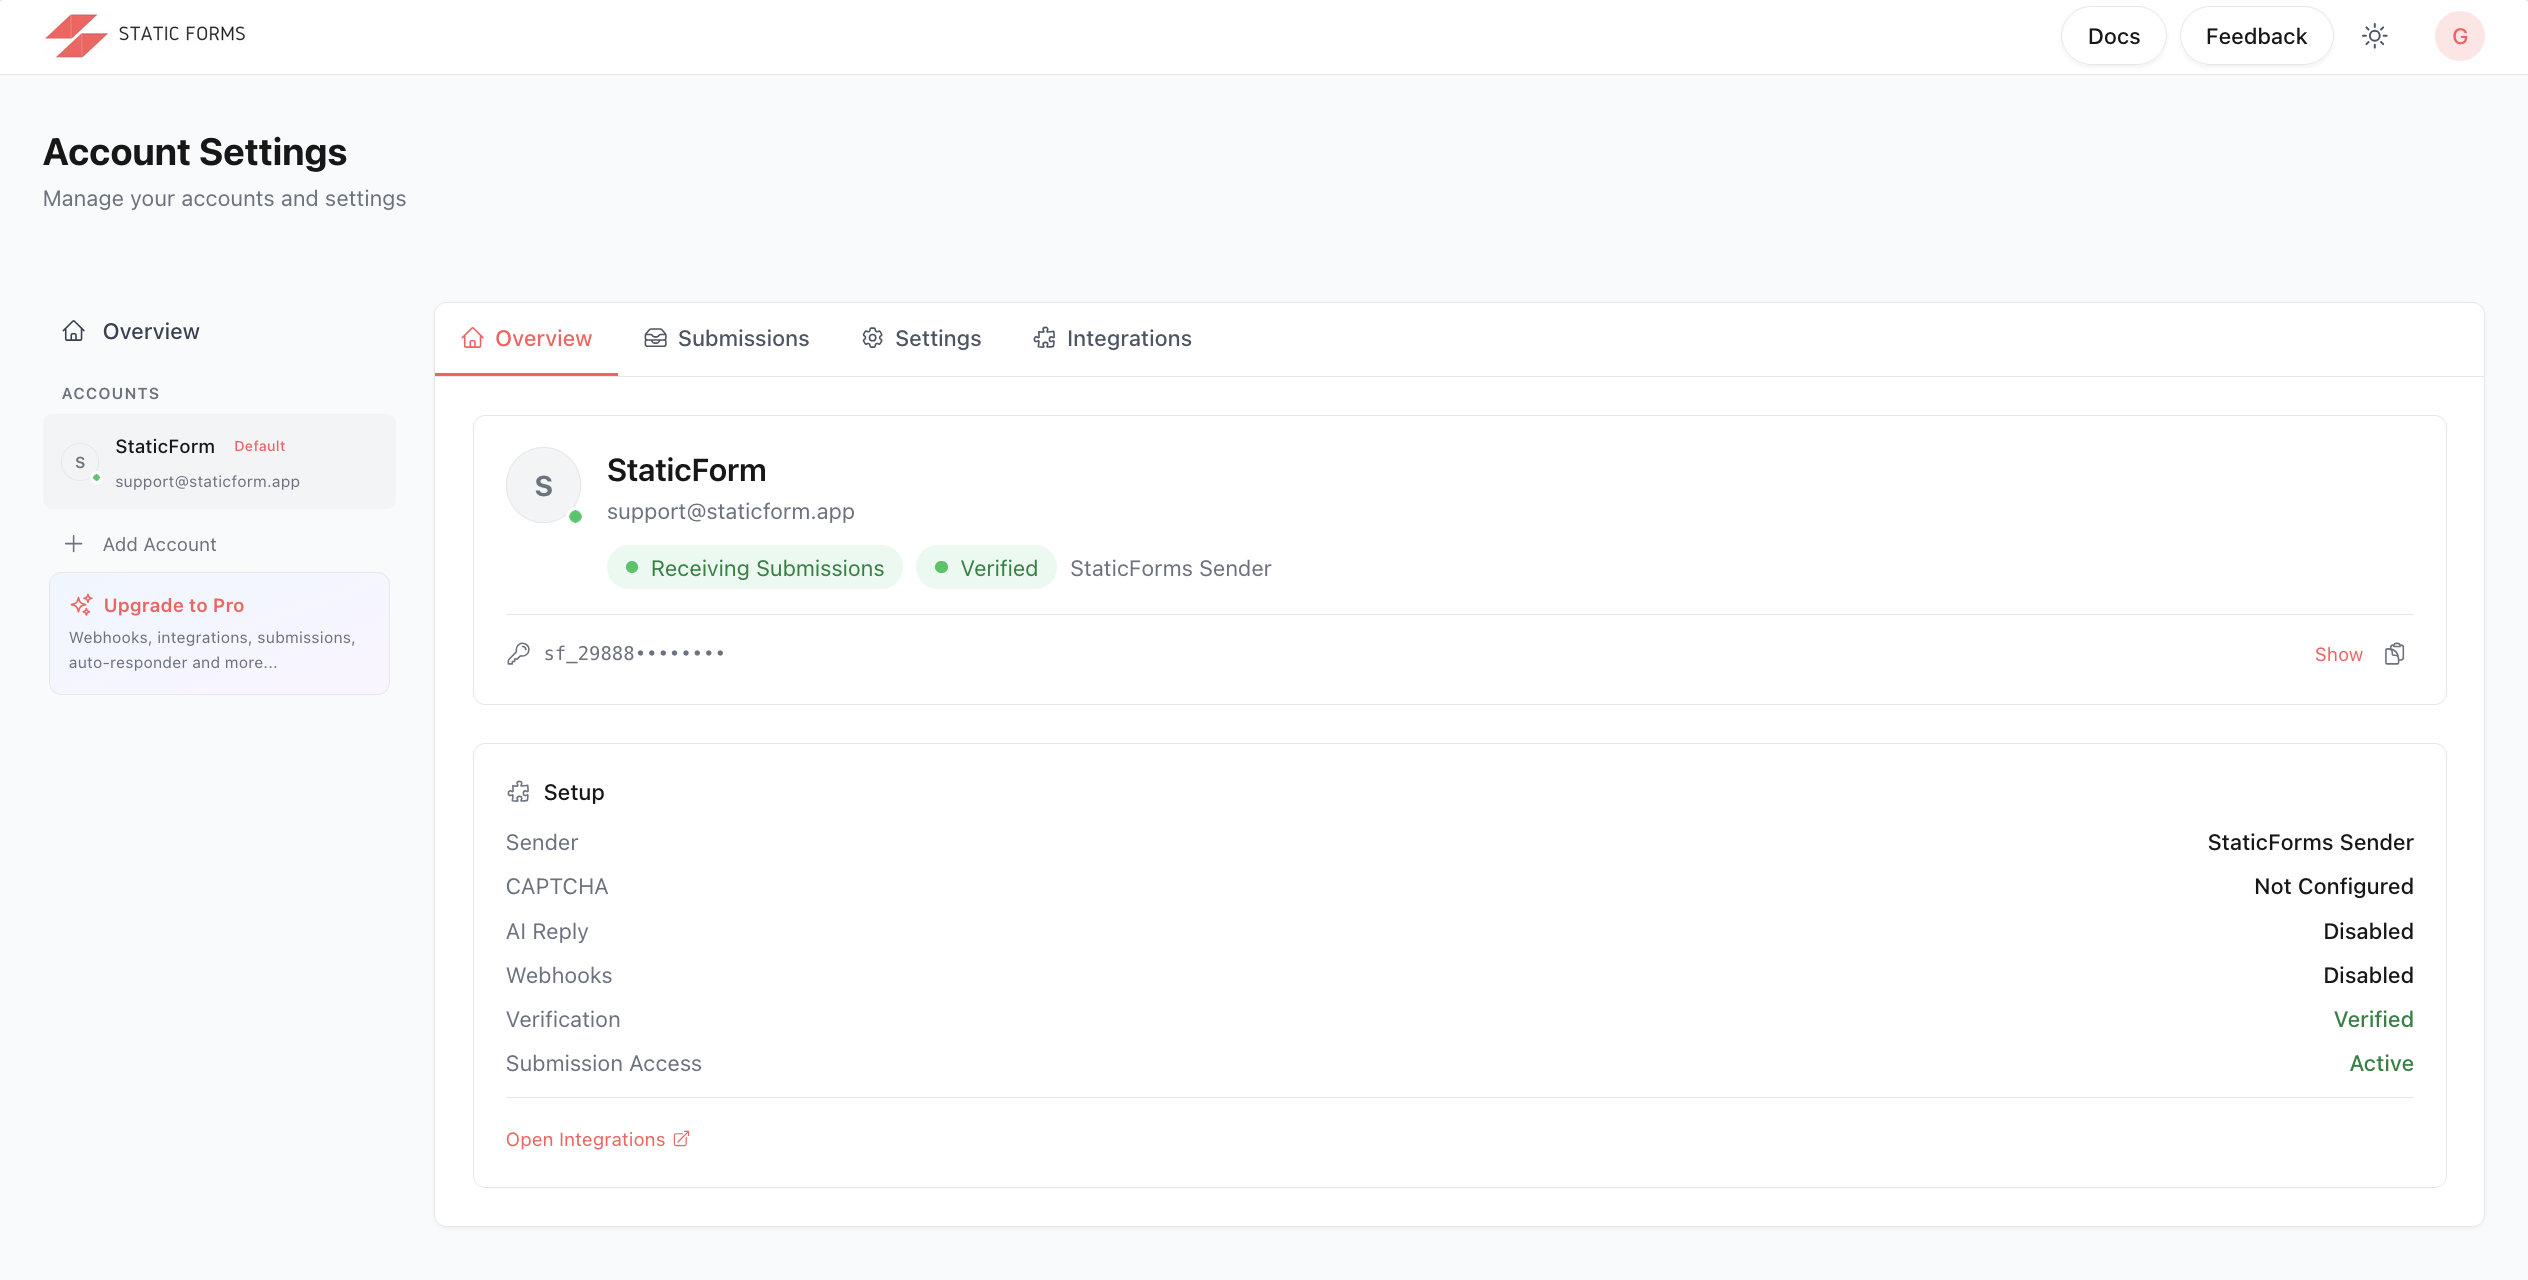Click the small S avatar in sidebar
This screenshot has width=2528, height=1280.
coord(80,462)
